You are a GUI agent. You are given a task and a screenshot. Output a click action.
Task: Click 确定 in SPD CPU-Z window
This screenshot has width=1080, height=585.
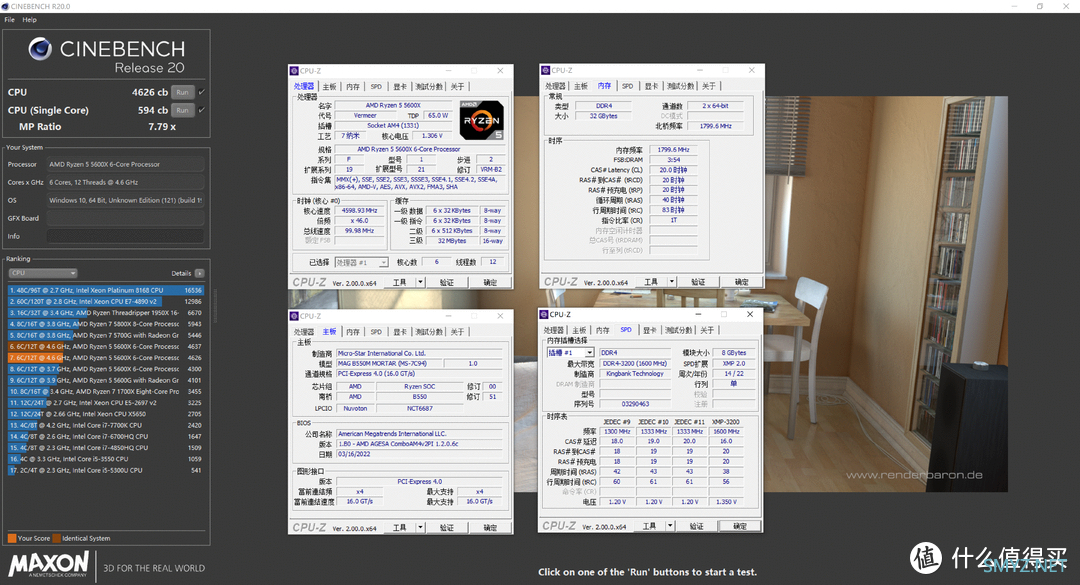pos(740,526)
